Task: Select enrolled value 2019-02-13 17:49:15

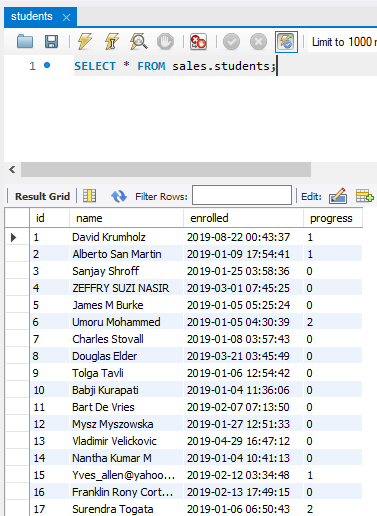Action: point(243,492)
